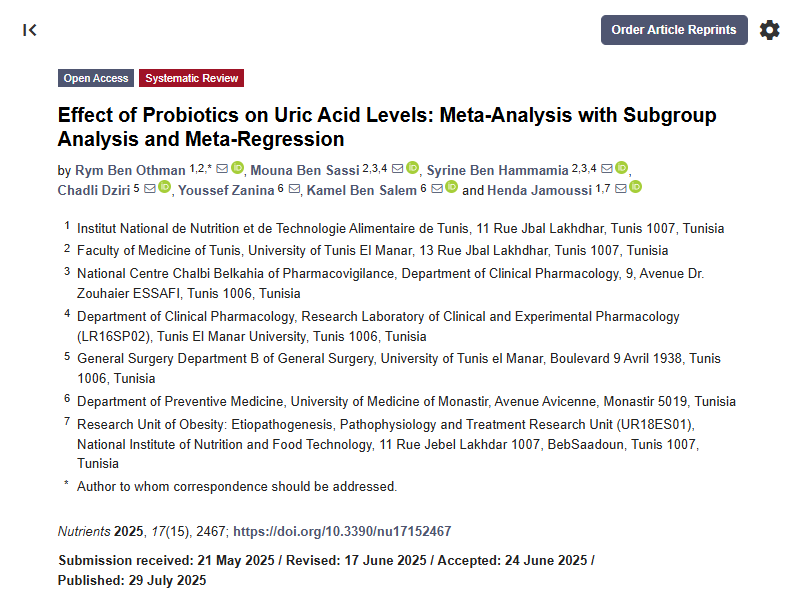
Task: Click envelope icon for Syrine Ben Hammamia
Action: pos(607,168)
